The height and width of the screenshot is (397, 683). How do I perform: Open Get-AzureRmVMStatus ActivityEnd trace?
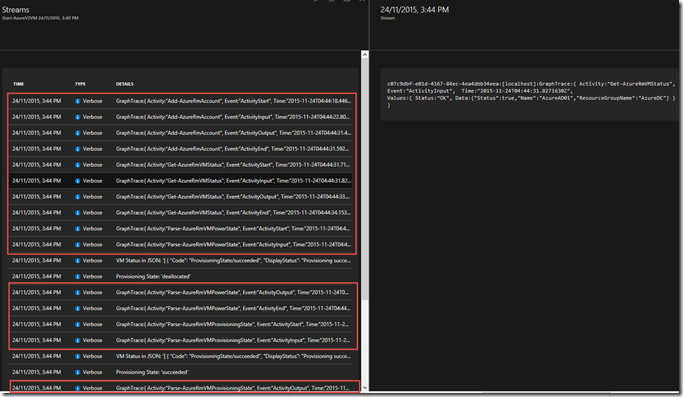click(x=180, y=213)
